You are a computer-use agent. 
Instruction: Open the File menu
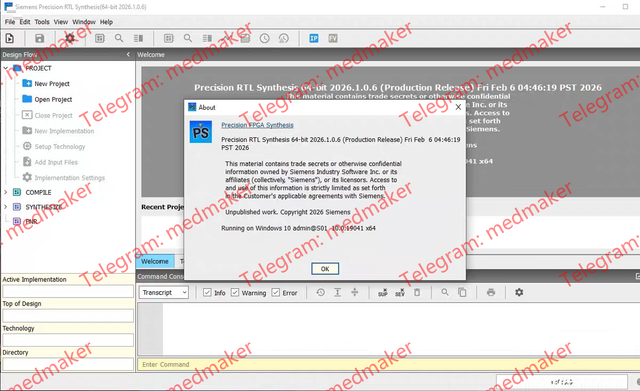10,22
